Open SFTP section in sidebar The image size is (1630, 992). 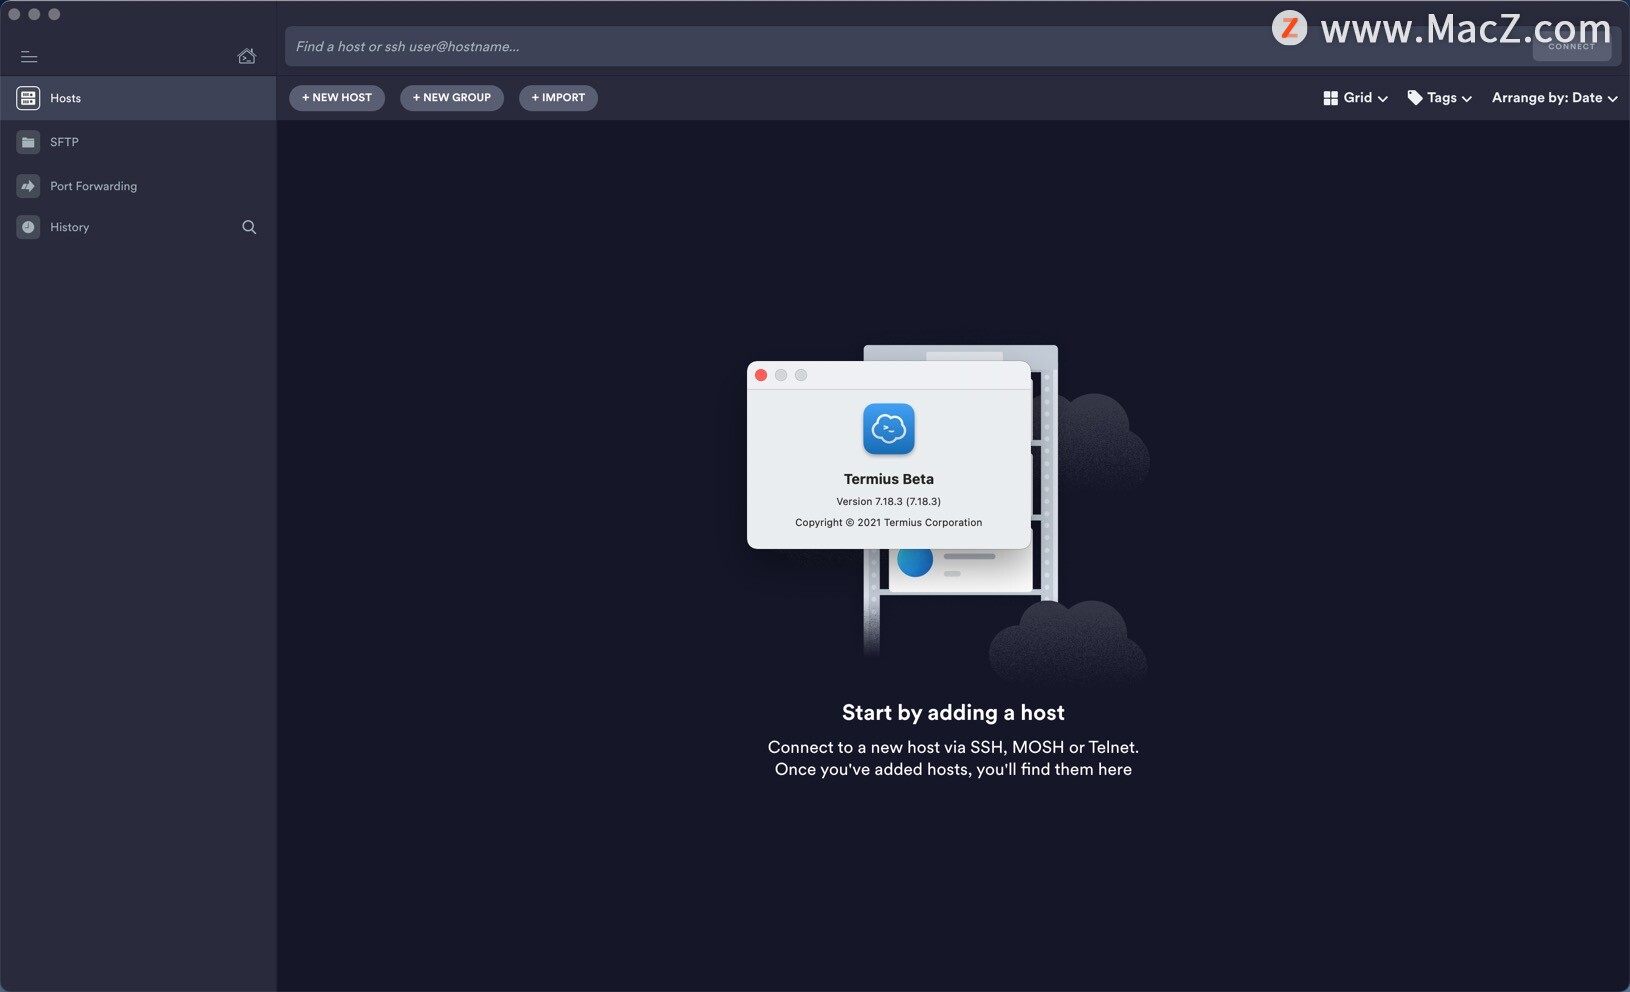(x=138, y=142)
